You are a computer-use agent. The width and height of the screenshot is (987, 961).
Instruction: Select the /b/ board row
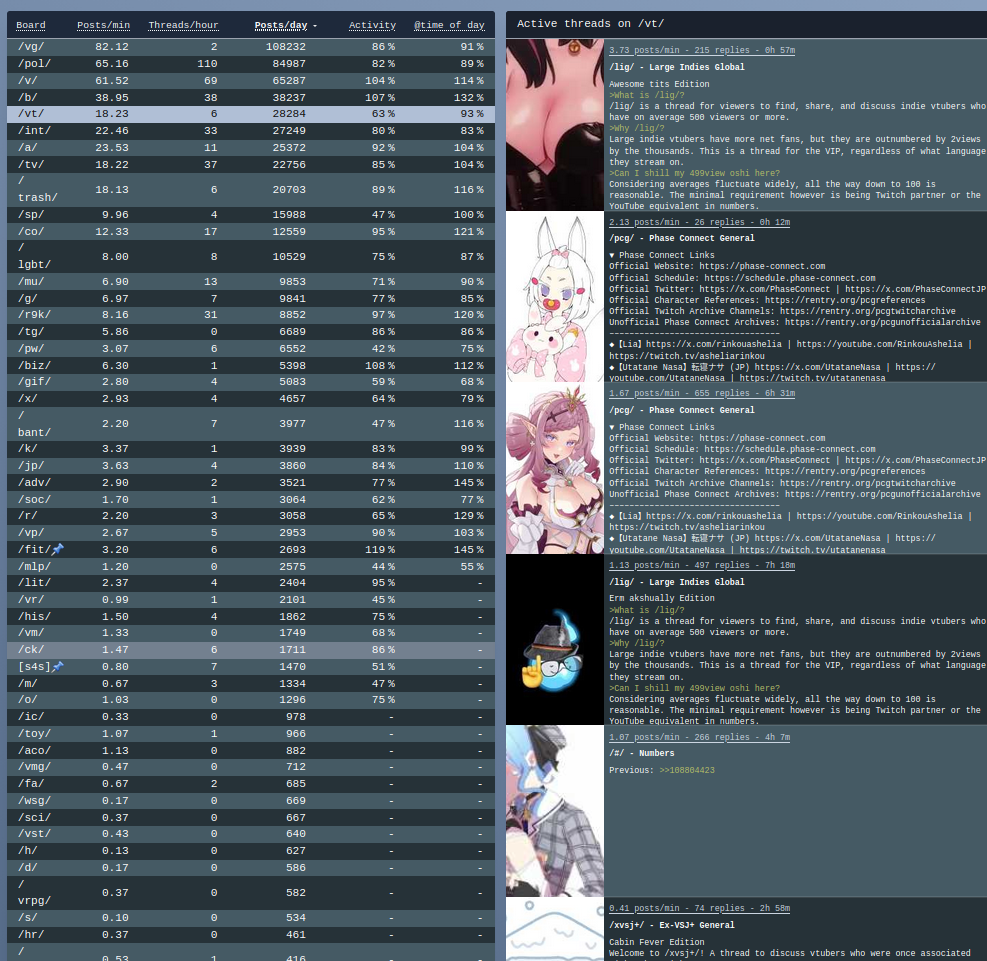pos(251,98)
